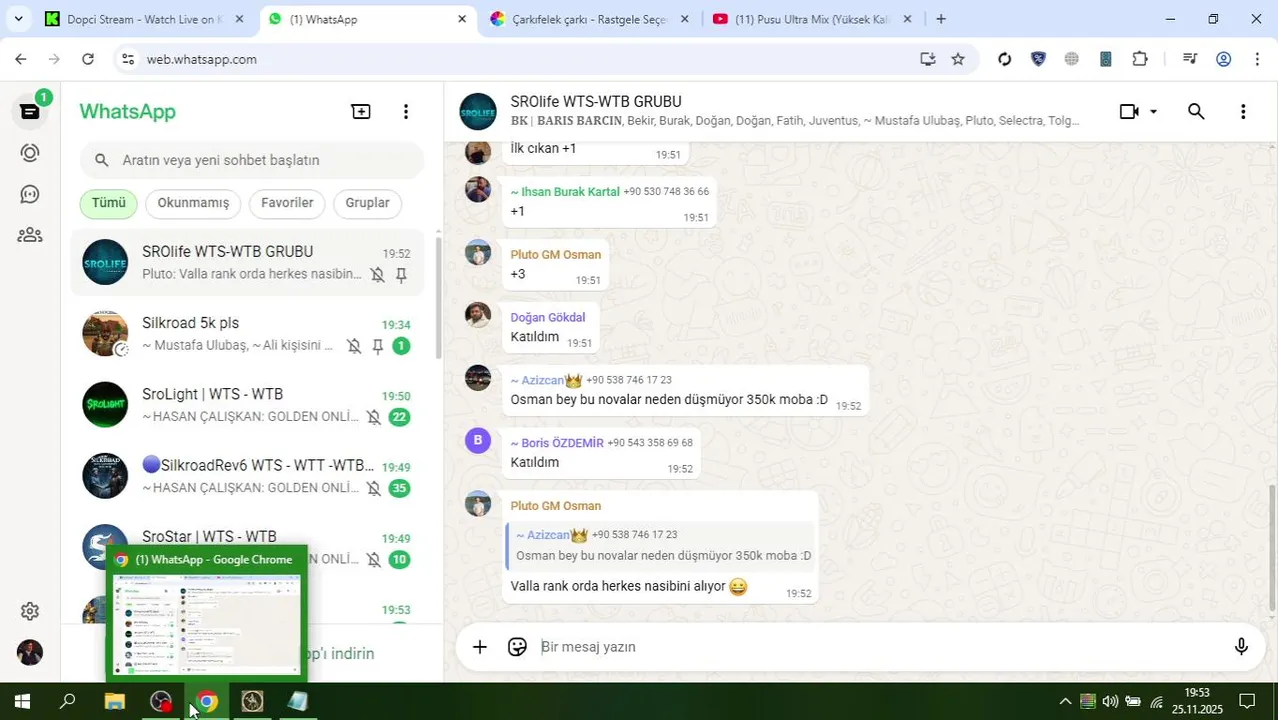The image size is (1278, 720).
Task: Click sender name Ihsan Burak Kartal
Action: tap(565, 191)
